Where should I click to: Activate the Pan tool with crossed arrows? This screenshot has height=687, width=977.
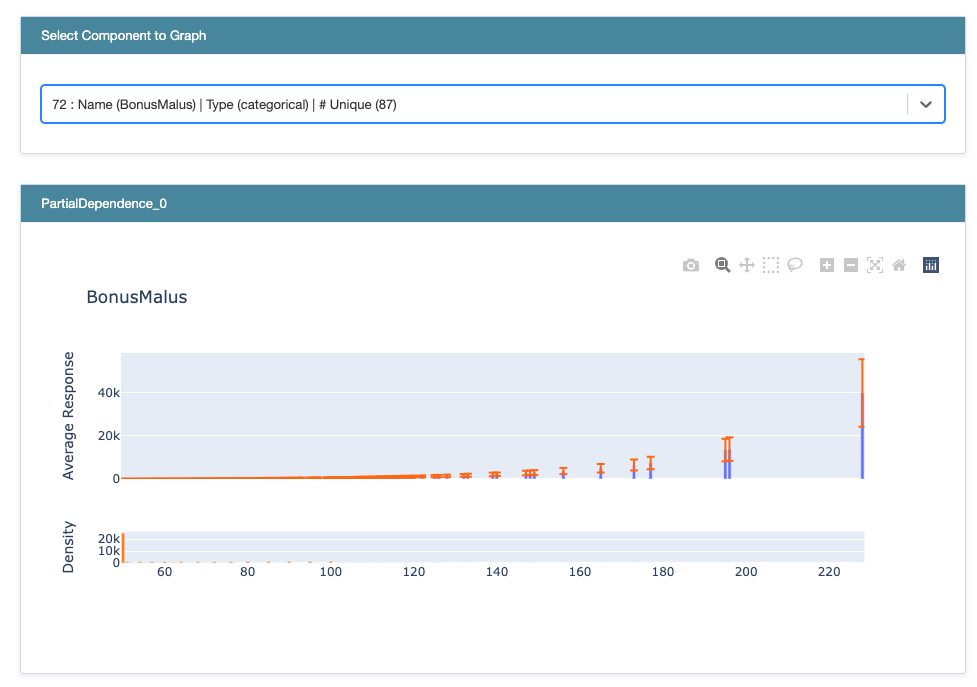tap(746, 265)
